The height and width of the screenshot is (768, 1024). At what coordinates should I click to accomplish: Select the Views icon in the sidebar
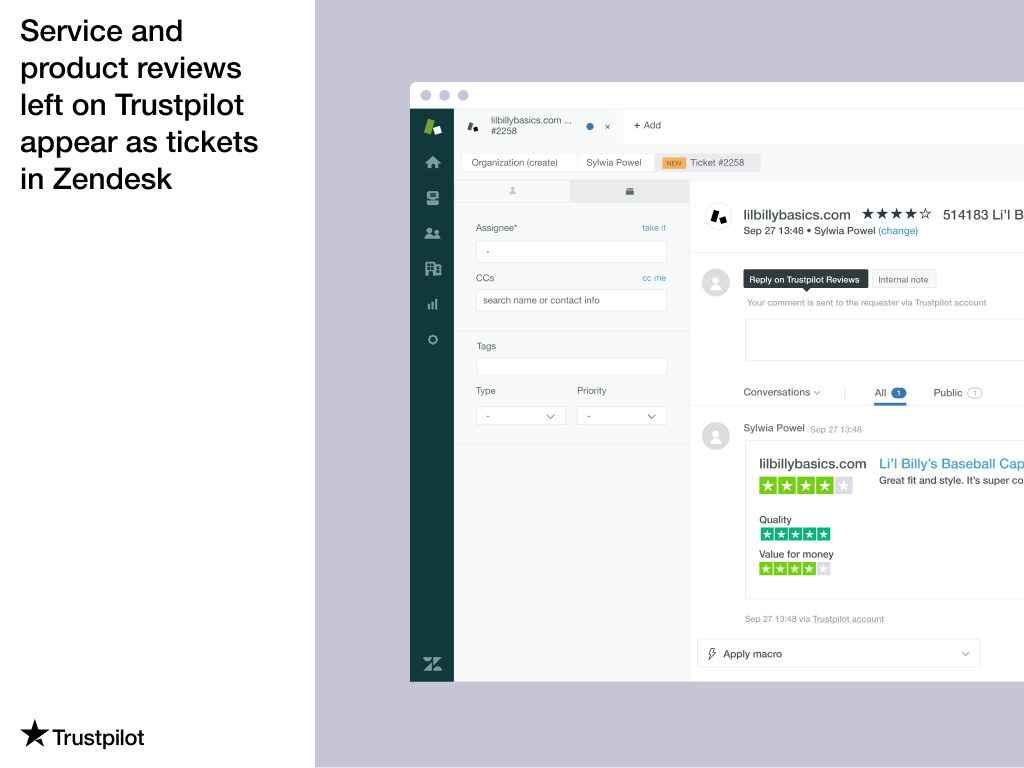click(432, 197)
